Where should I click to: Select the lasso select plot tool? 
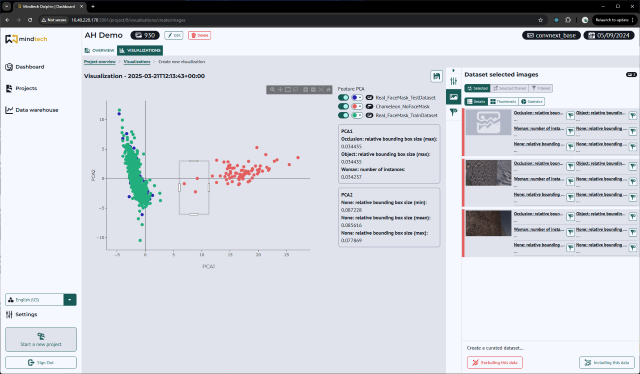[296, 89]
